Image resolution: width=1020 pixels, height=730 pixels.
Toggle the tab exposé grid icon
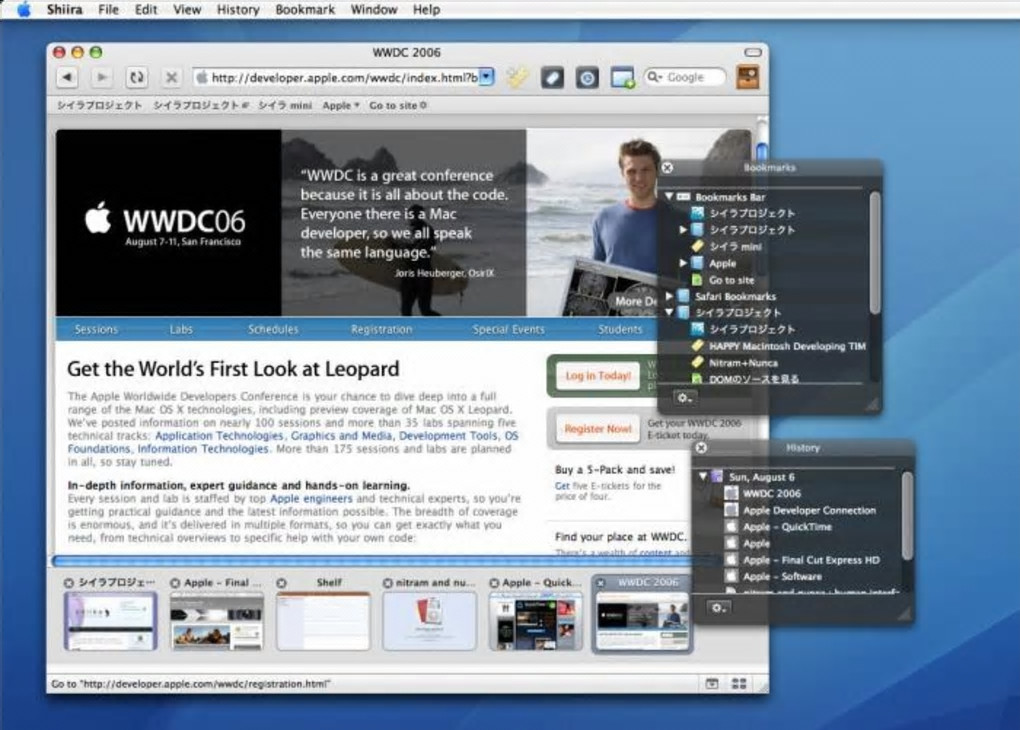point(739,683)
